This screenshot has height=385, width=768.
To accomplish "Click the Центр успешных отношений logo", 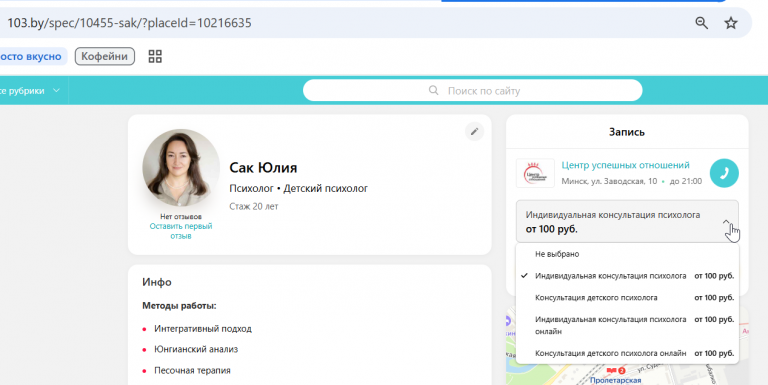I will [x=535, y=173].
